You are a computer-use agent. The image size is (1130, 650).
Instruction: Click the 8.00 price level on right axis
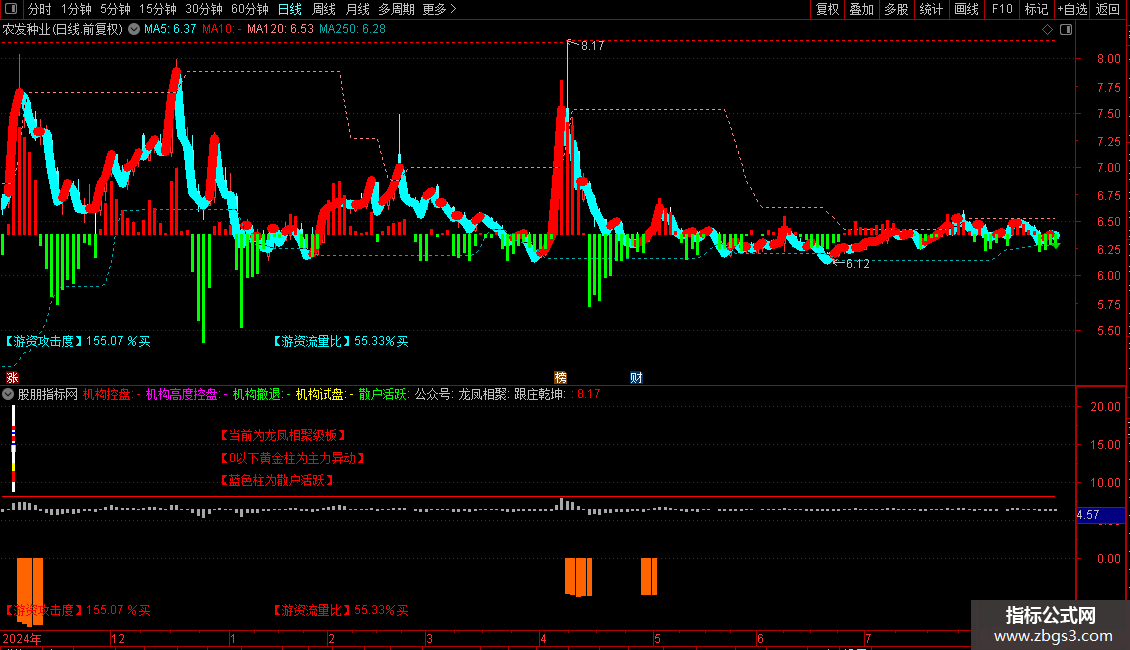(1108, 59)
